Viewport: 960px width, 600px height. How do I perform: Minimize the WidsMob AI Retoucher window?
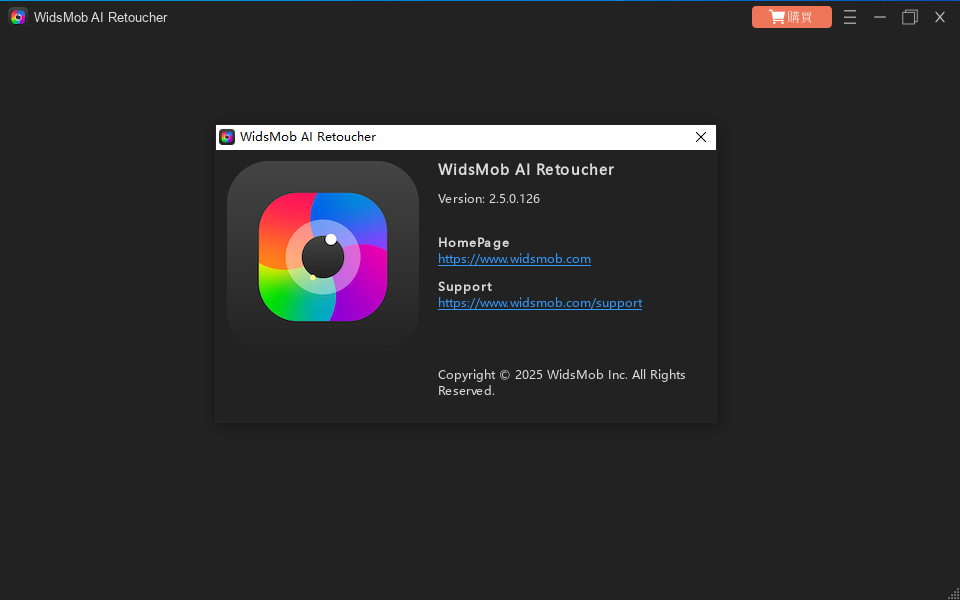click(880, 17)
